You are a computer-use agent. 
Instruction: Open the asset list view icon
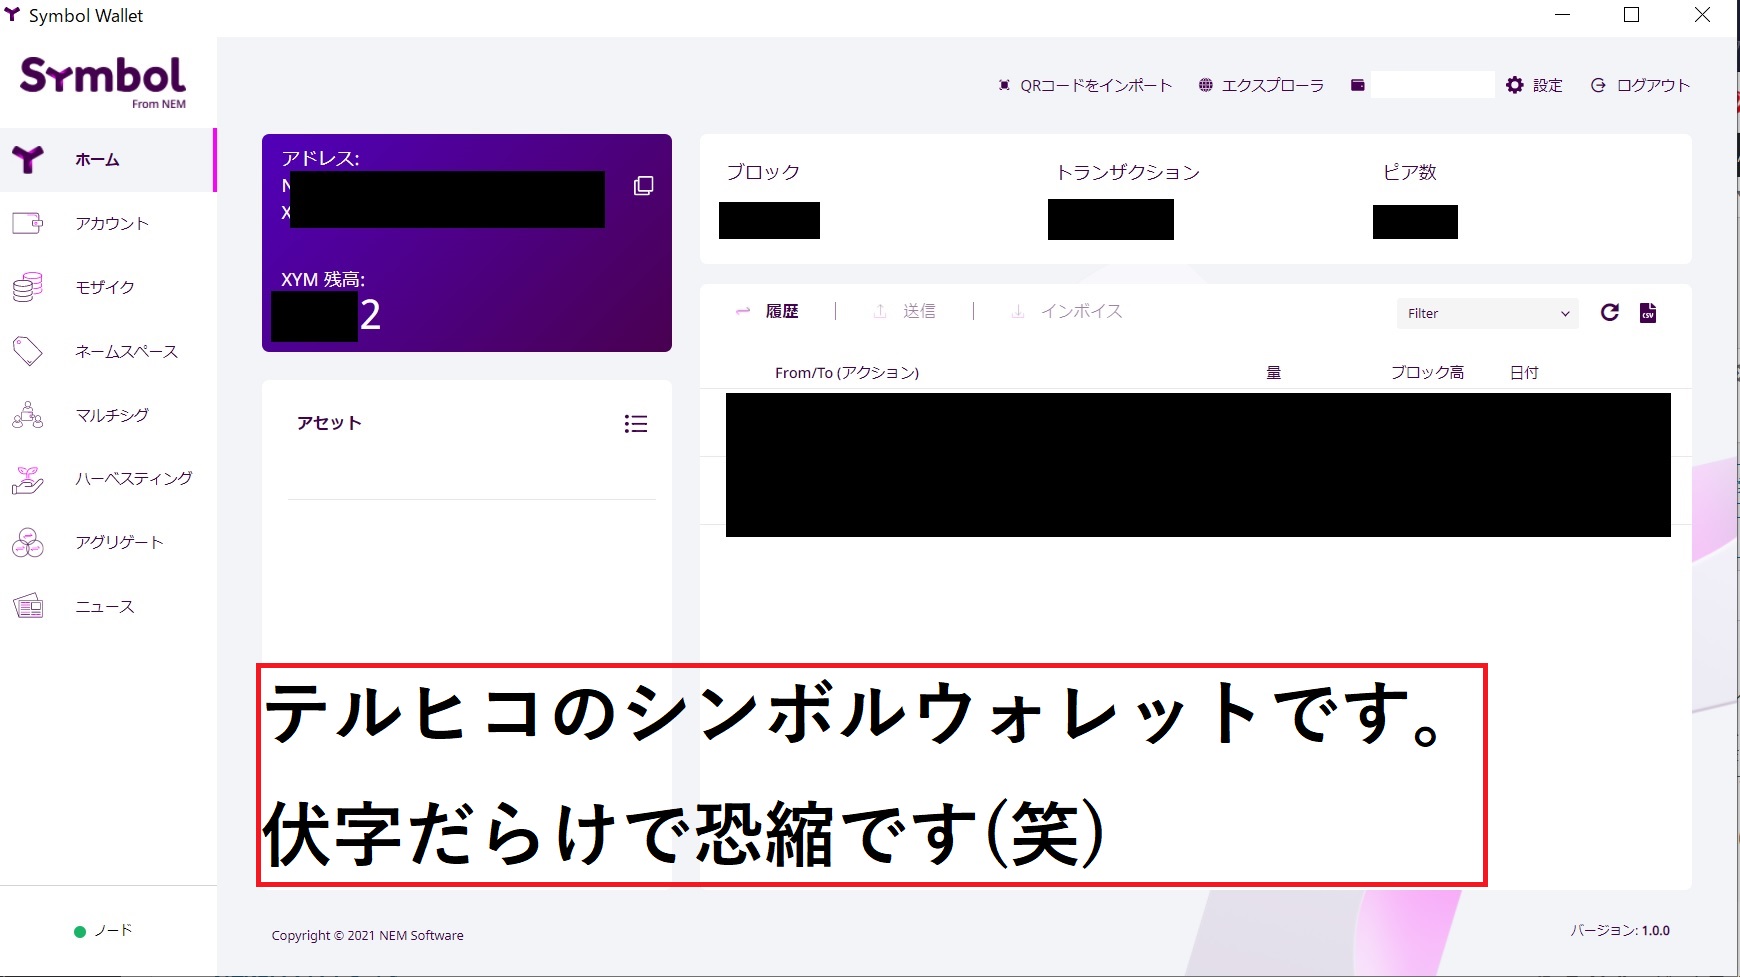635,424
